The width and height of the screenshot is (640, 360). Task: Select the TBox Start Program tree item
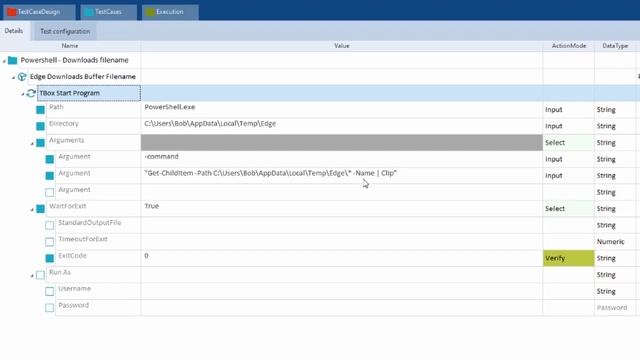pyautogui.click(x=89, y=93)
